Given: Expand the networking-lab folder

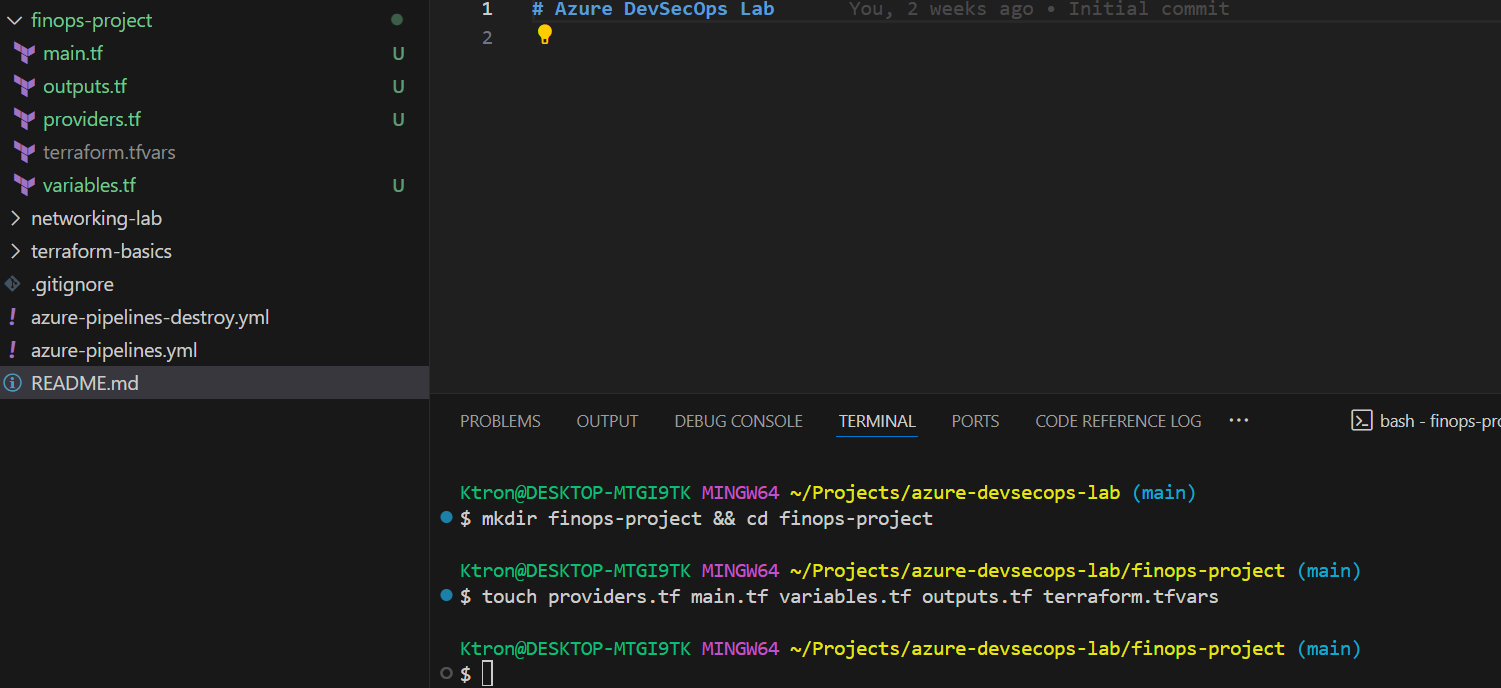Looking at the screenshot, I should tap(15, 219).
